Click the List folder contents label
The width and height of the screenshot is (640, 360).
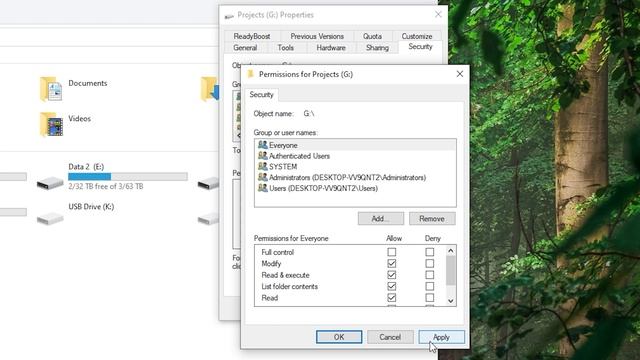(289, 286)
